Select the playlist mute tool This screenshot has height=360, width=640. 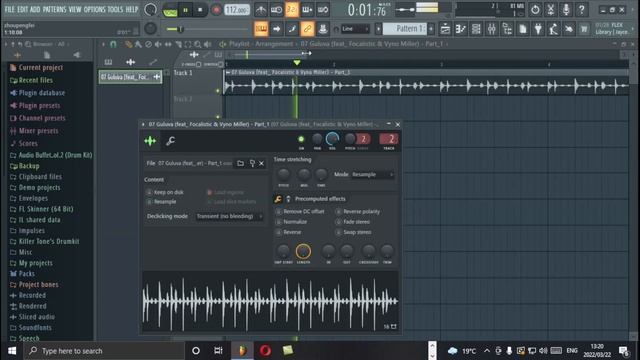pos(158,44)
